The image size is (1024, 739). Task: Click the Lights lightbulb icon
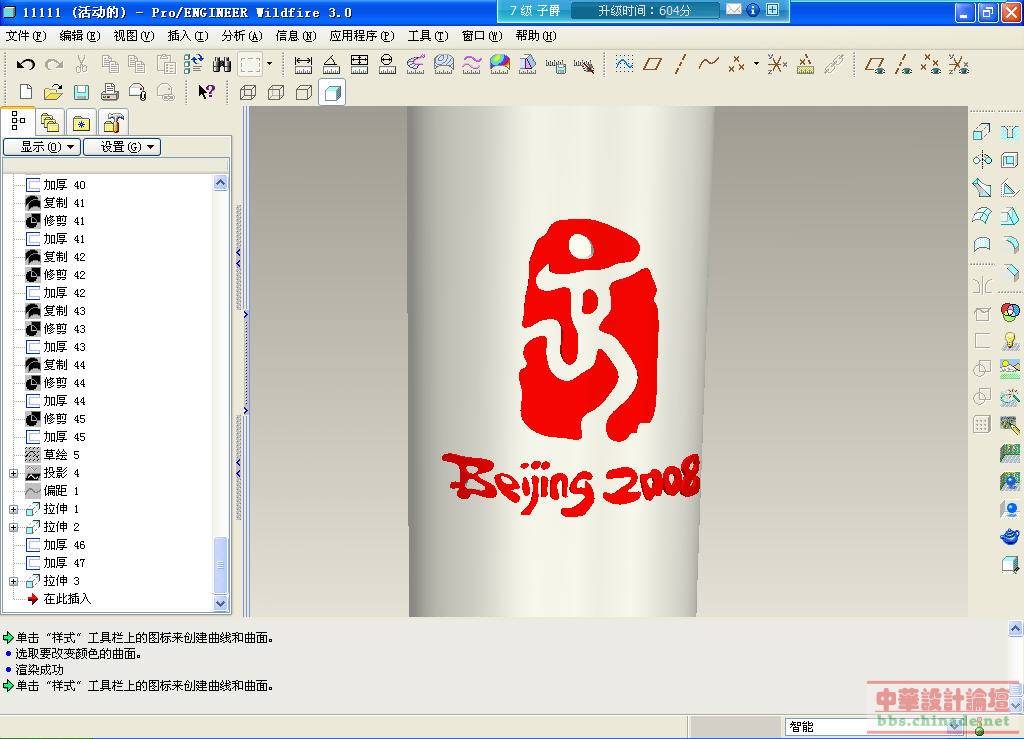[1010, 341]
